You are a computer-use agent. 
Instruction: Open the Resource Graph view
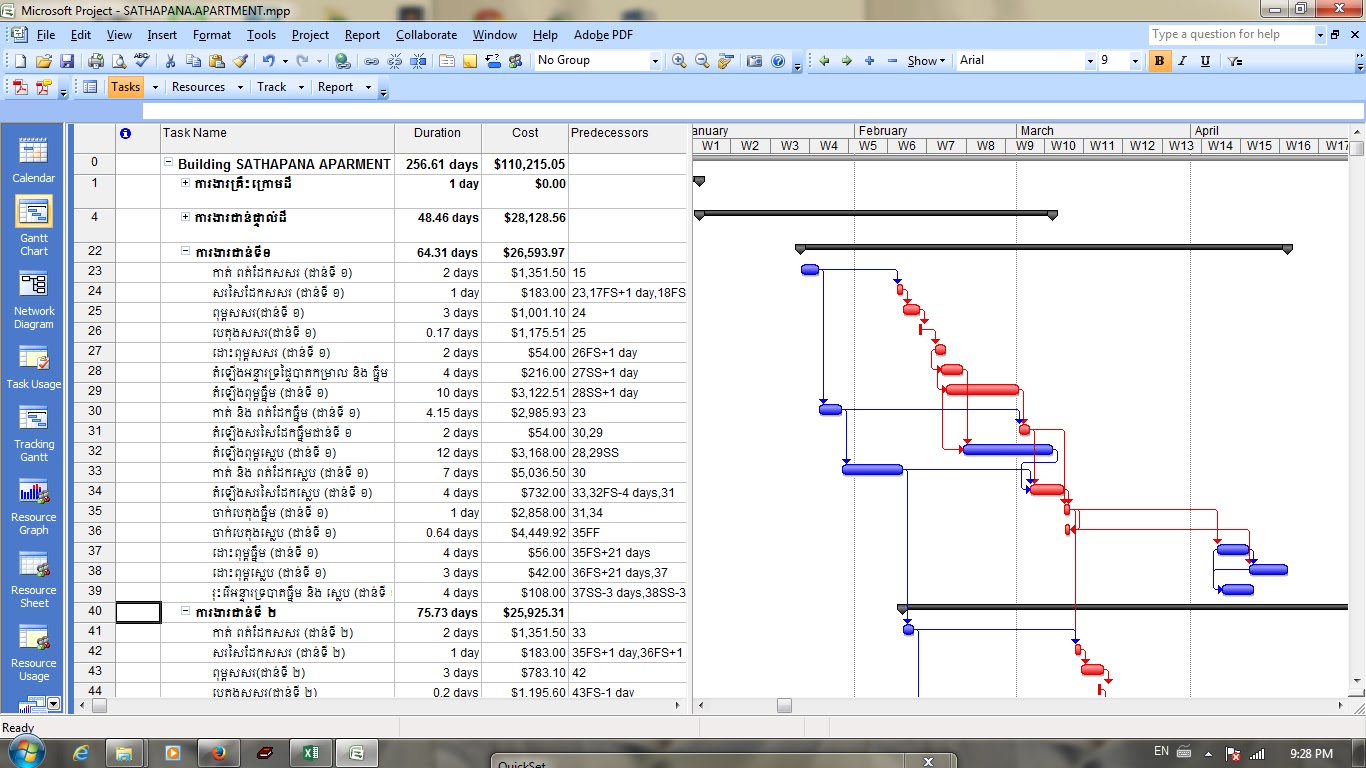click(x=34, y=507)
